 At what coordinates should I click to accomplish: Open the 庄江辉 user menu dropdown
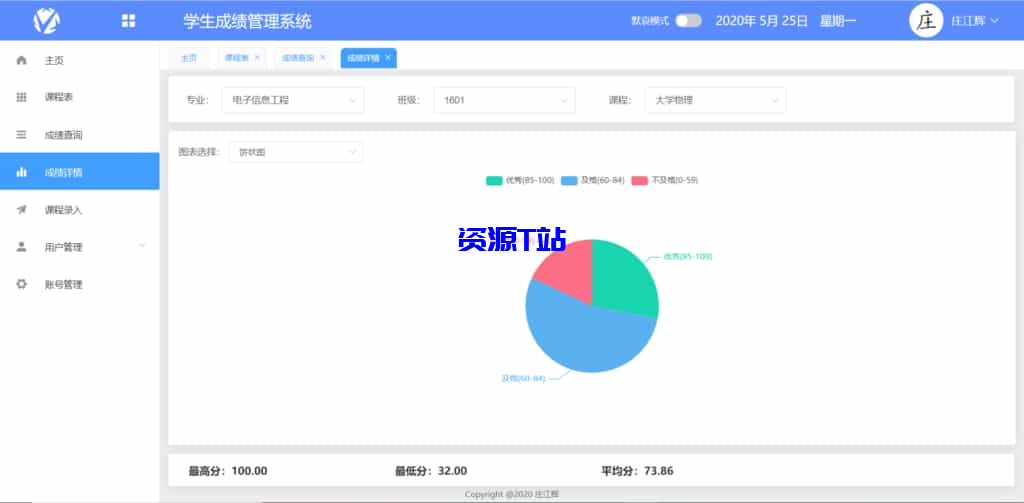(x=974, y=21)
